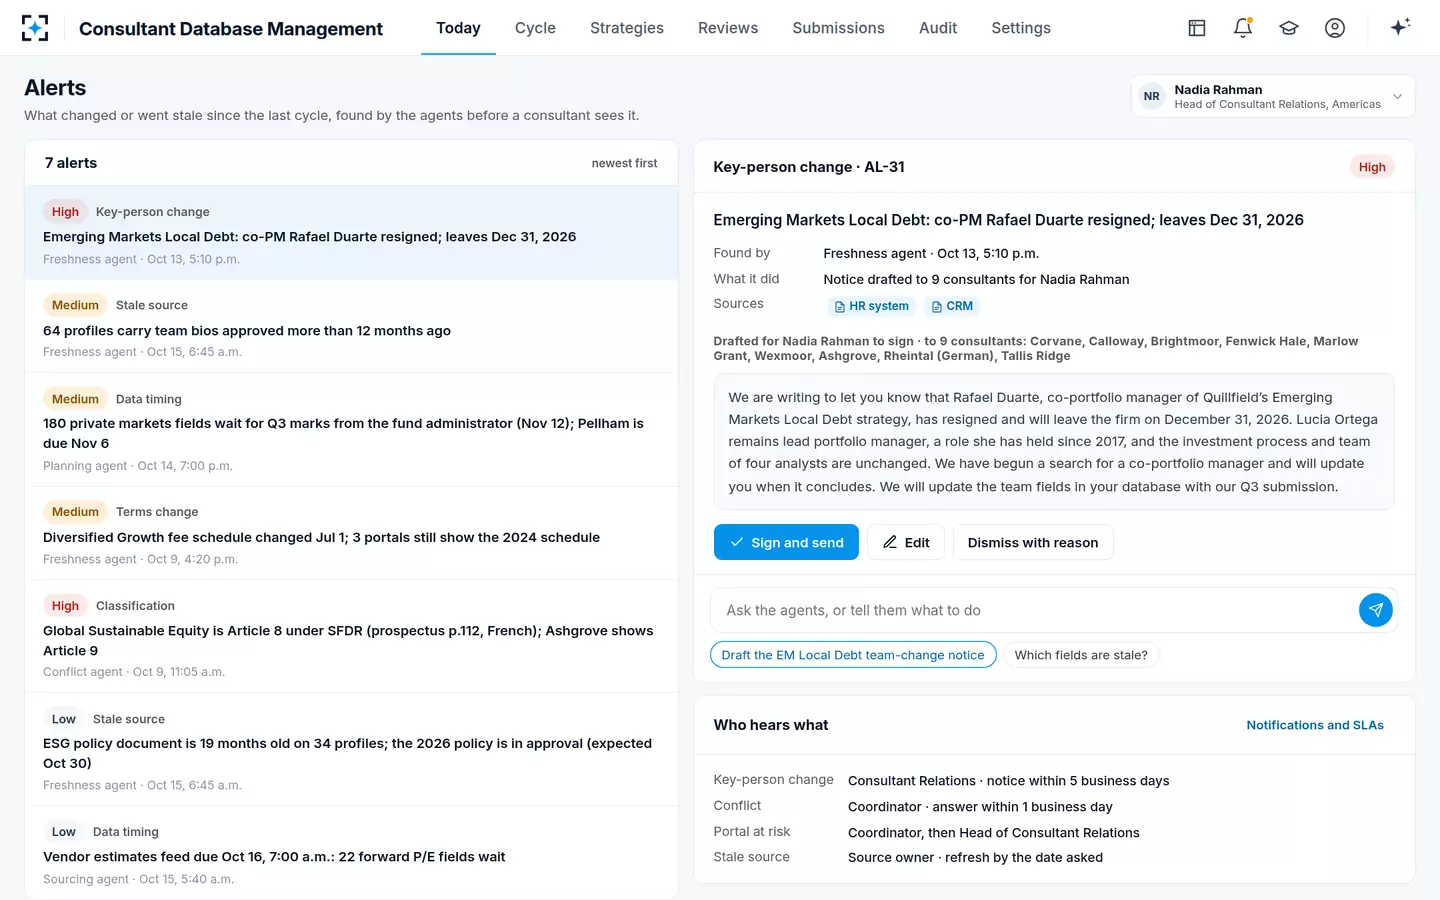Open the HR system source chip

(871, 306)
